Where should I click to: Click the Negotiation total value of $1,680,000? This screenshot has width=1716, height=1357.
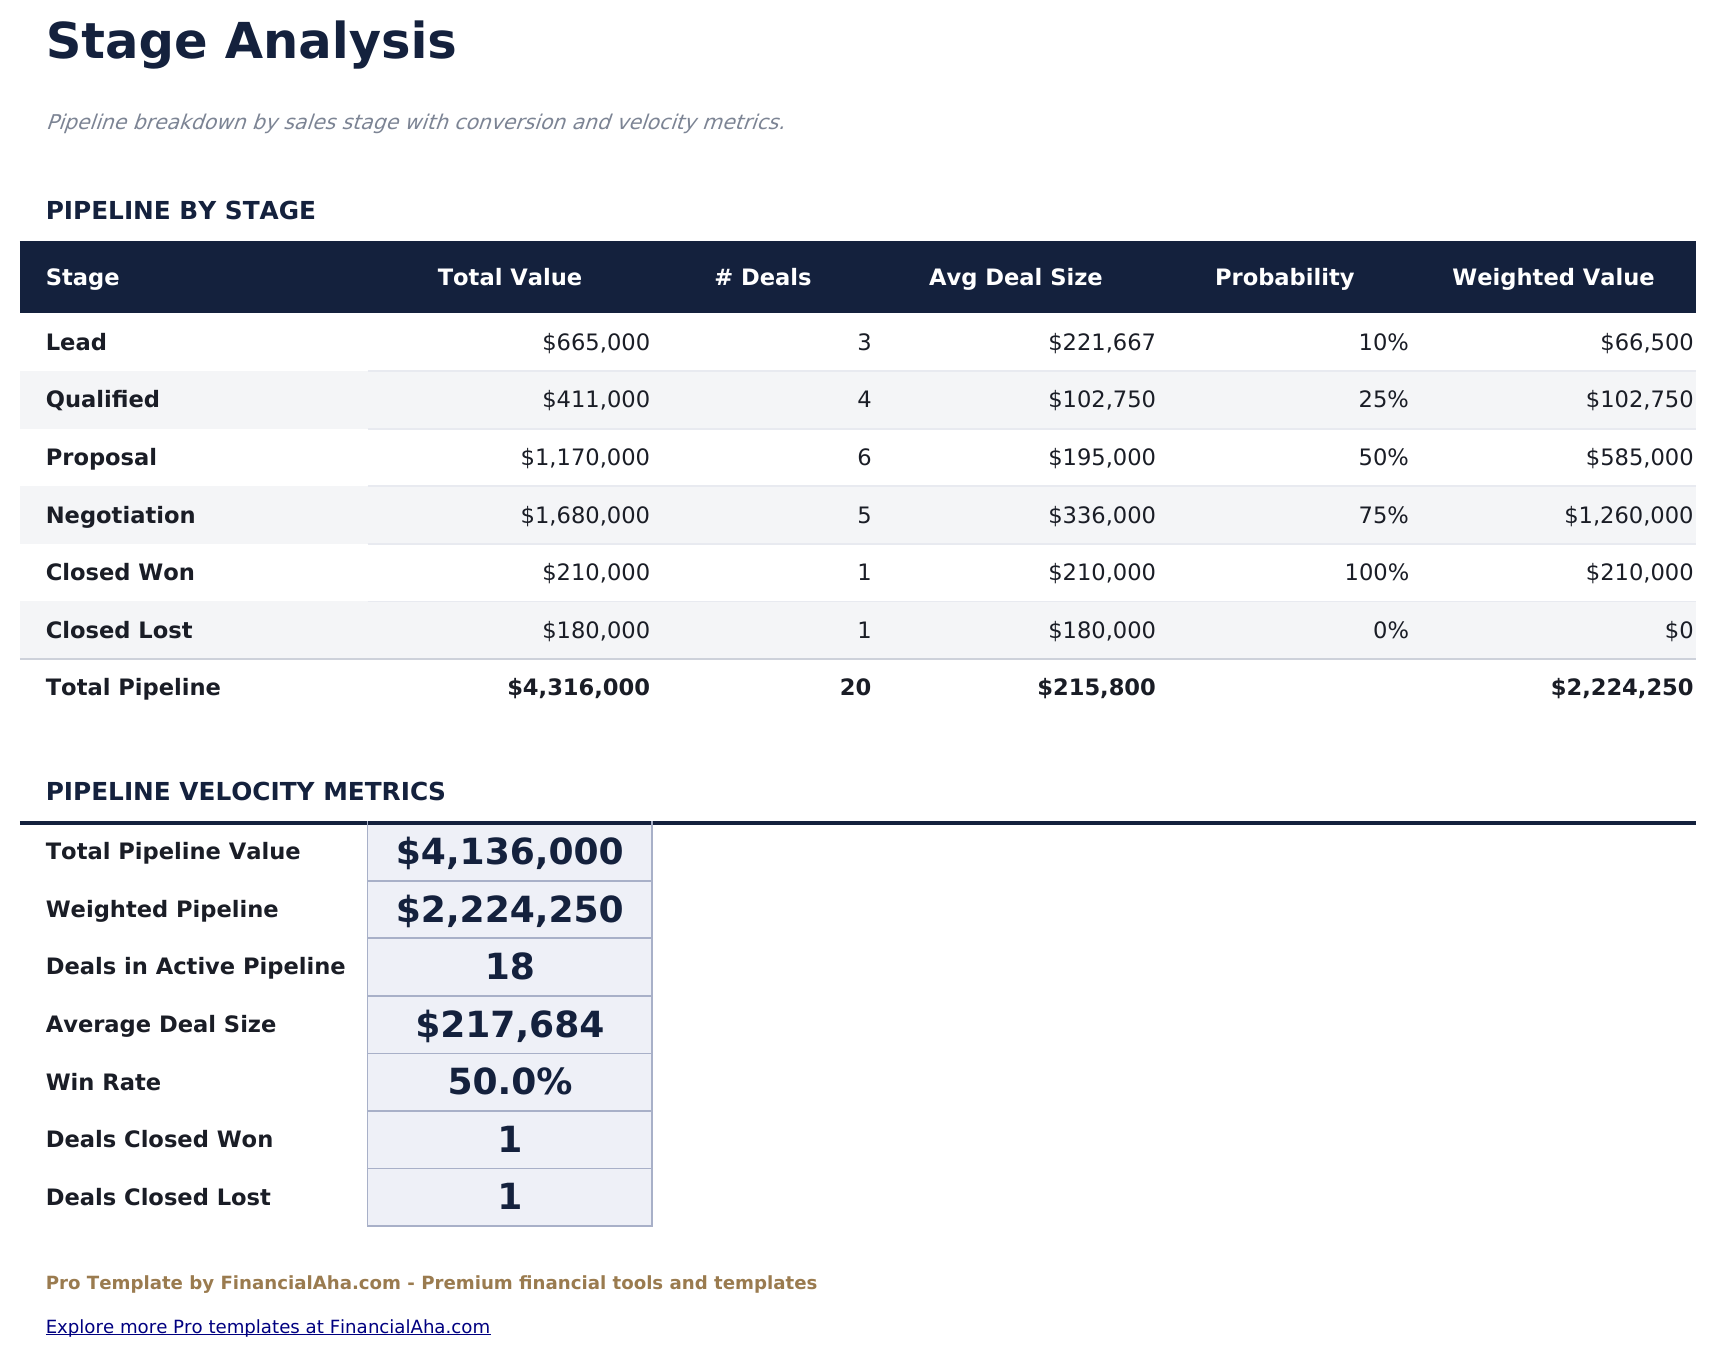pos(593,515)
